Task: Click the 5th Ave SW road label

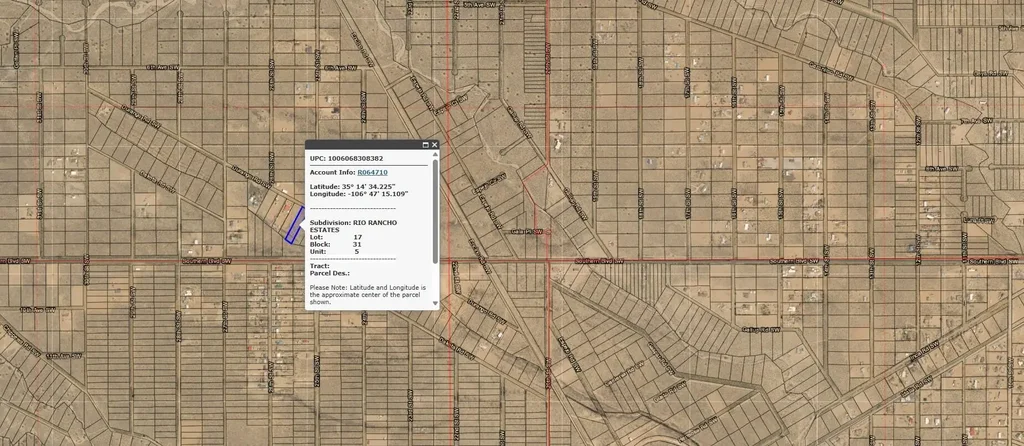Action: [x=482, y=5]
